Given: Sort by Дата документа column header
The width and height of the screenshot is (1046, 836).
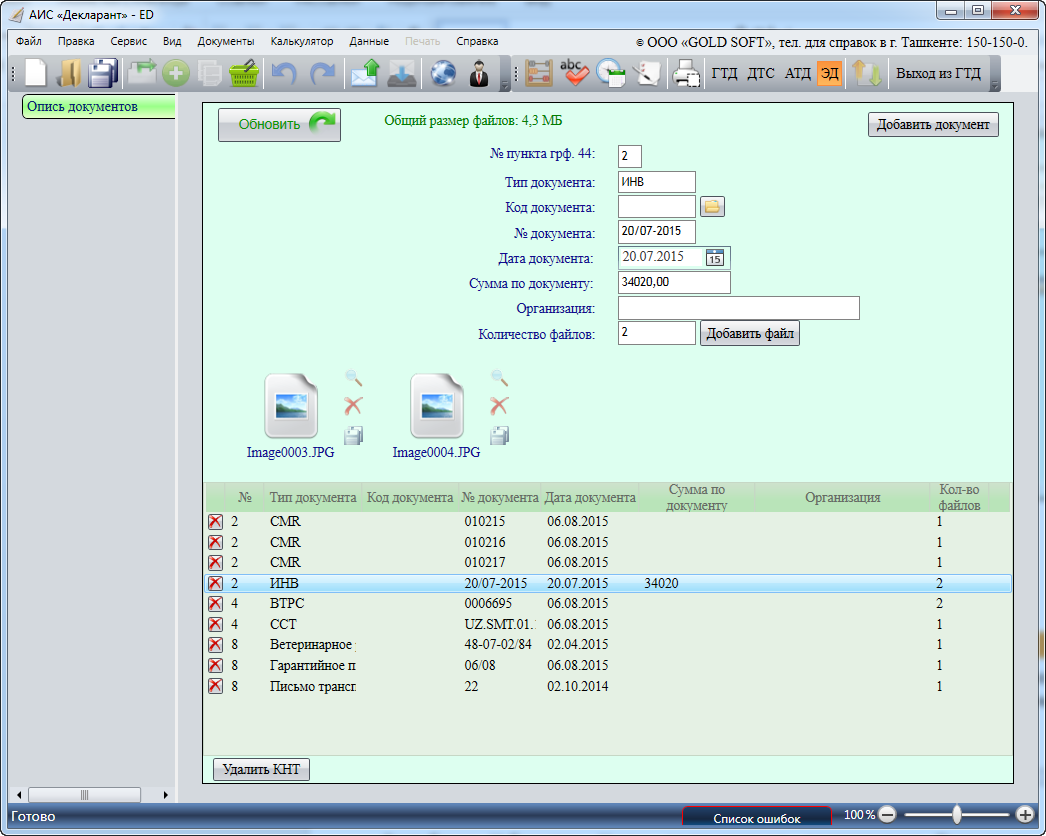Looking at the screenshot, I should [590, 498].
